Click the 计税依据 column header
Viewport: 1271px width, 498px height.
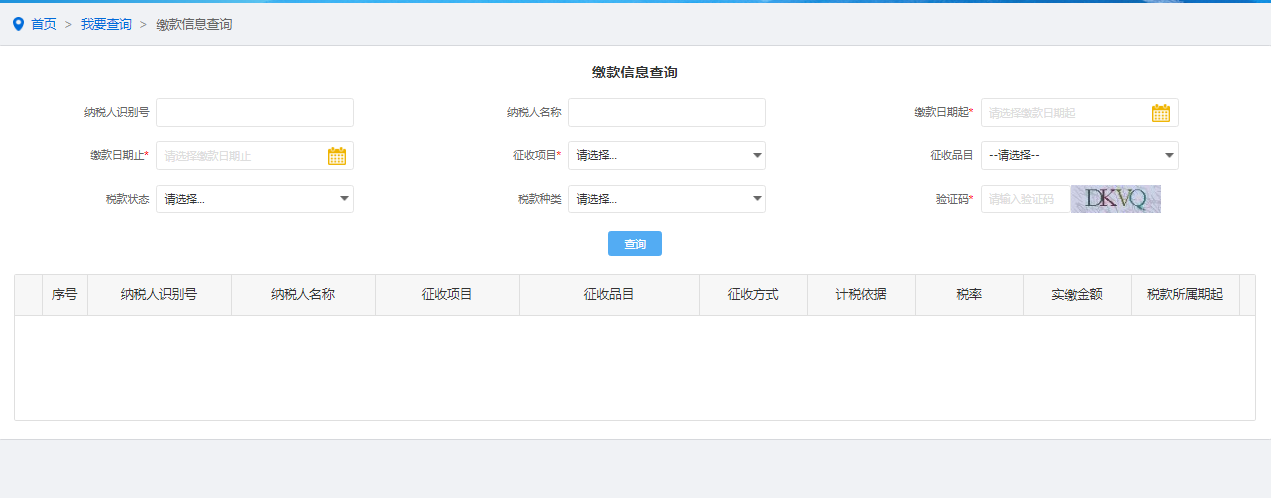click(x=862, y=295)
